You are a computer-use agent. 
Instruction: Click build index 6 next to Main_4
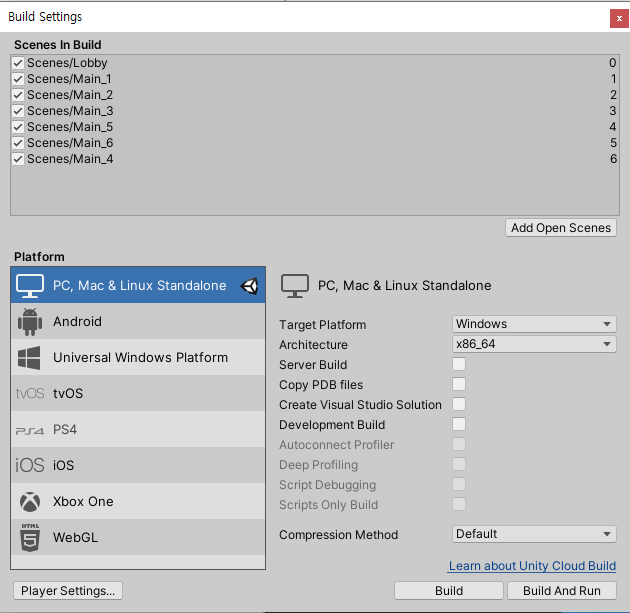click(613, 159)
